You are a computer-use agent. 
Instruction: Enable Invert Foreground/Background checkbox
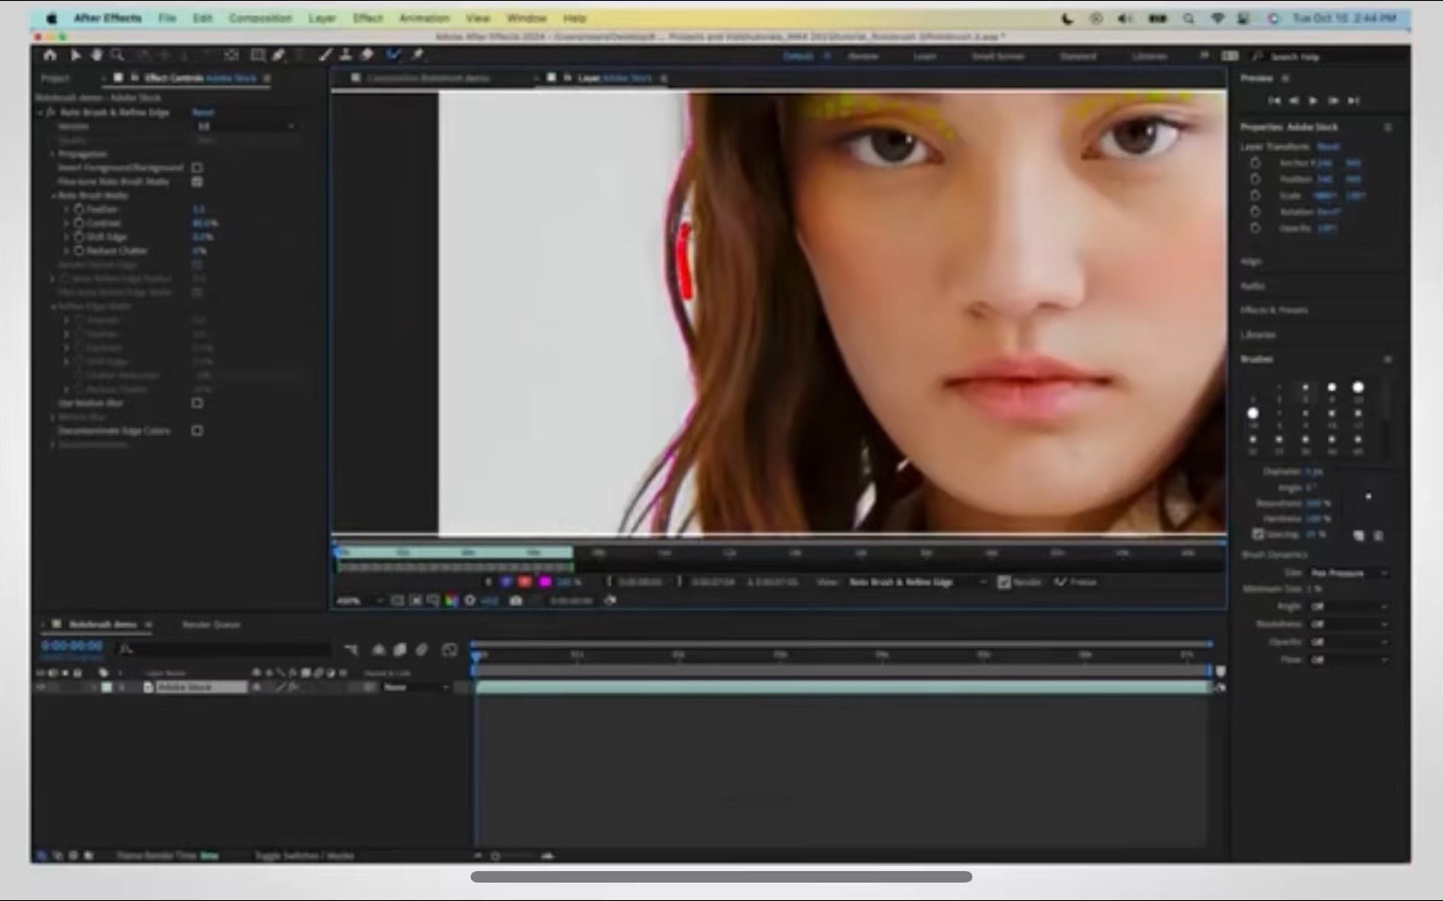click(x=197, y=168)
